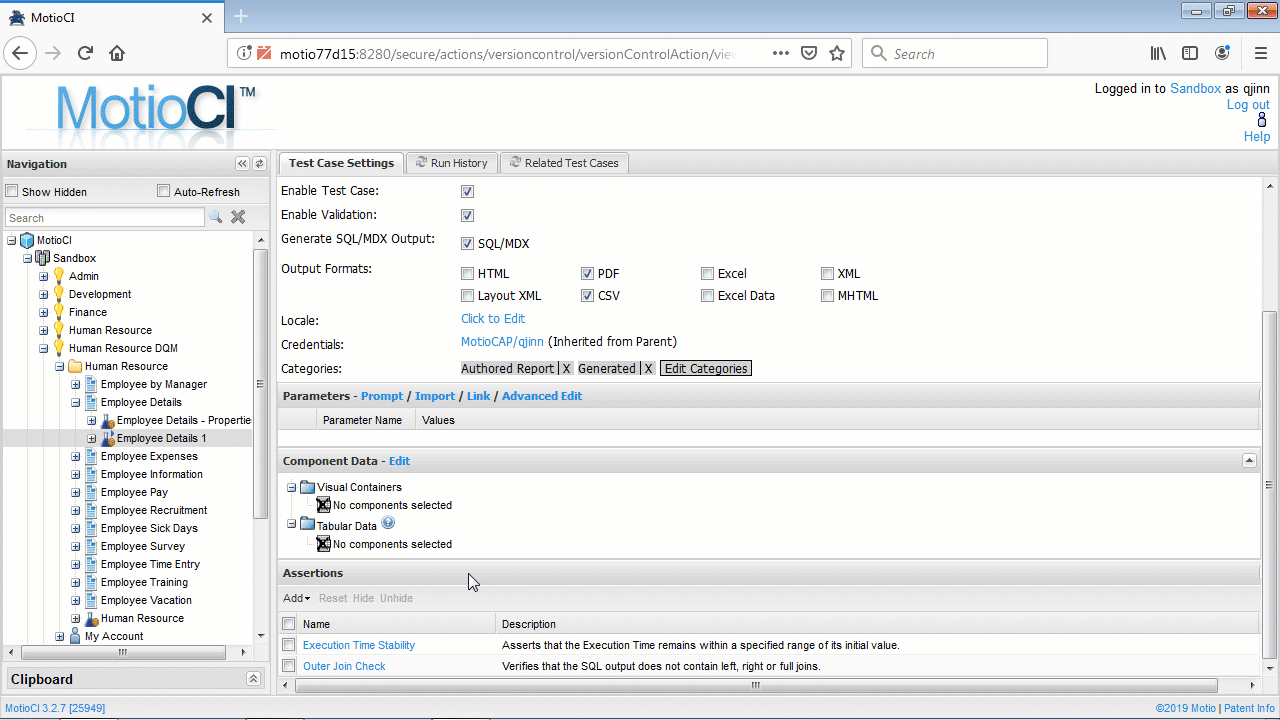1280x720 pixels.
Task: Toggle the browser sidebar icon
Action: point(1190,53)
